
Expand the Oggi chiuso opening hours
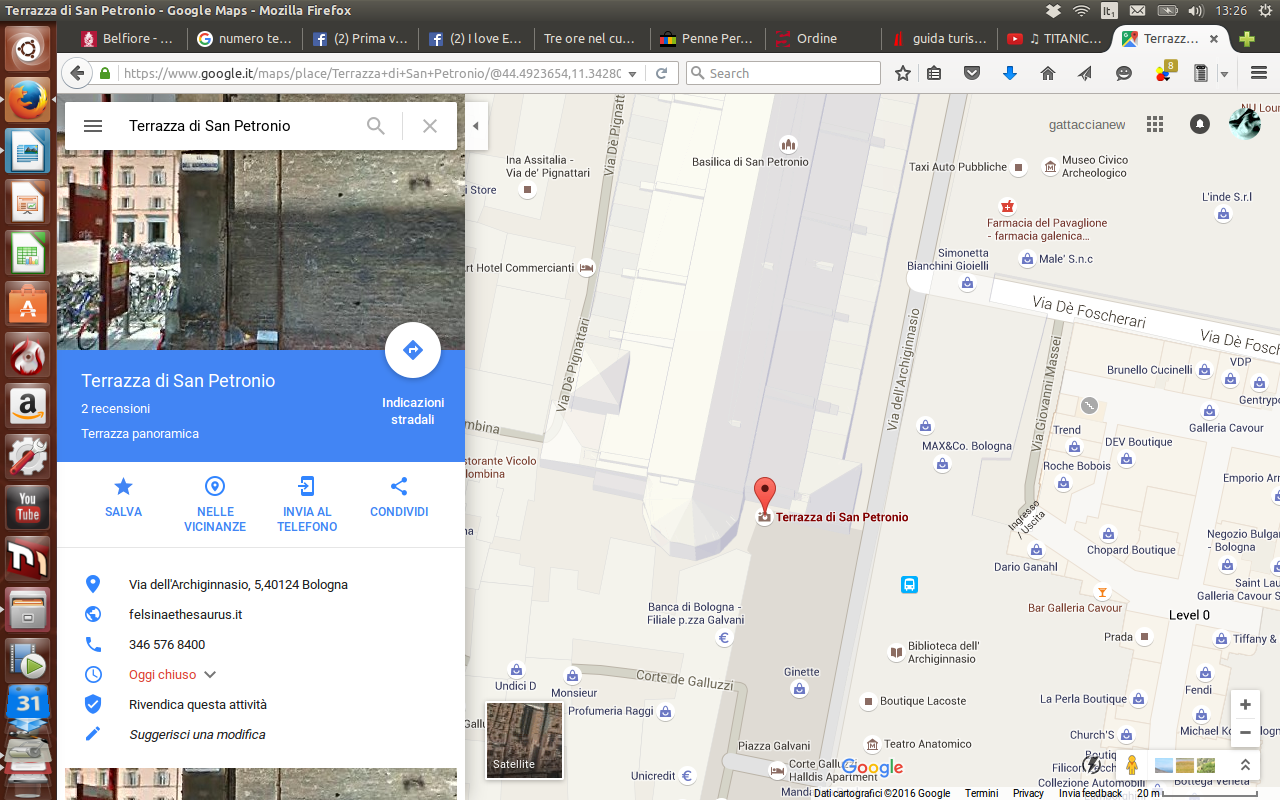[173, 675]
